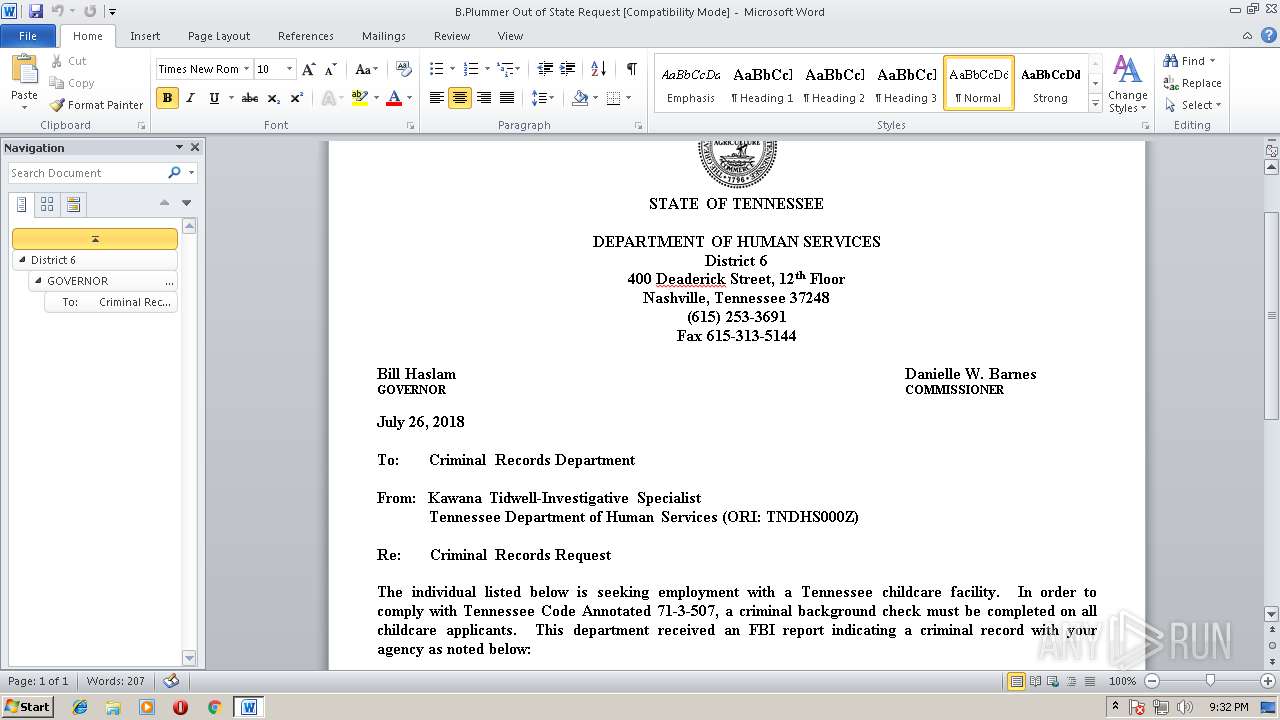
Task: Collapse District 6 heading in Navigation
Action: pos(23,260)
